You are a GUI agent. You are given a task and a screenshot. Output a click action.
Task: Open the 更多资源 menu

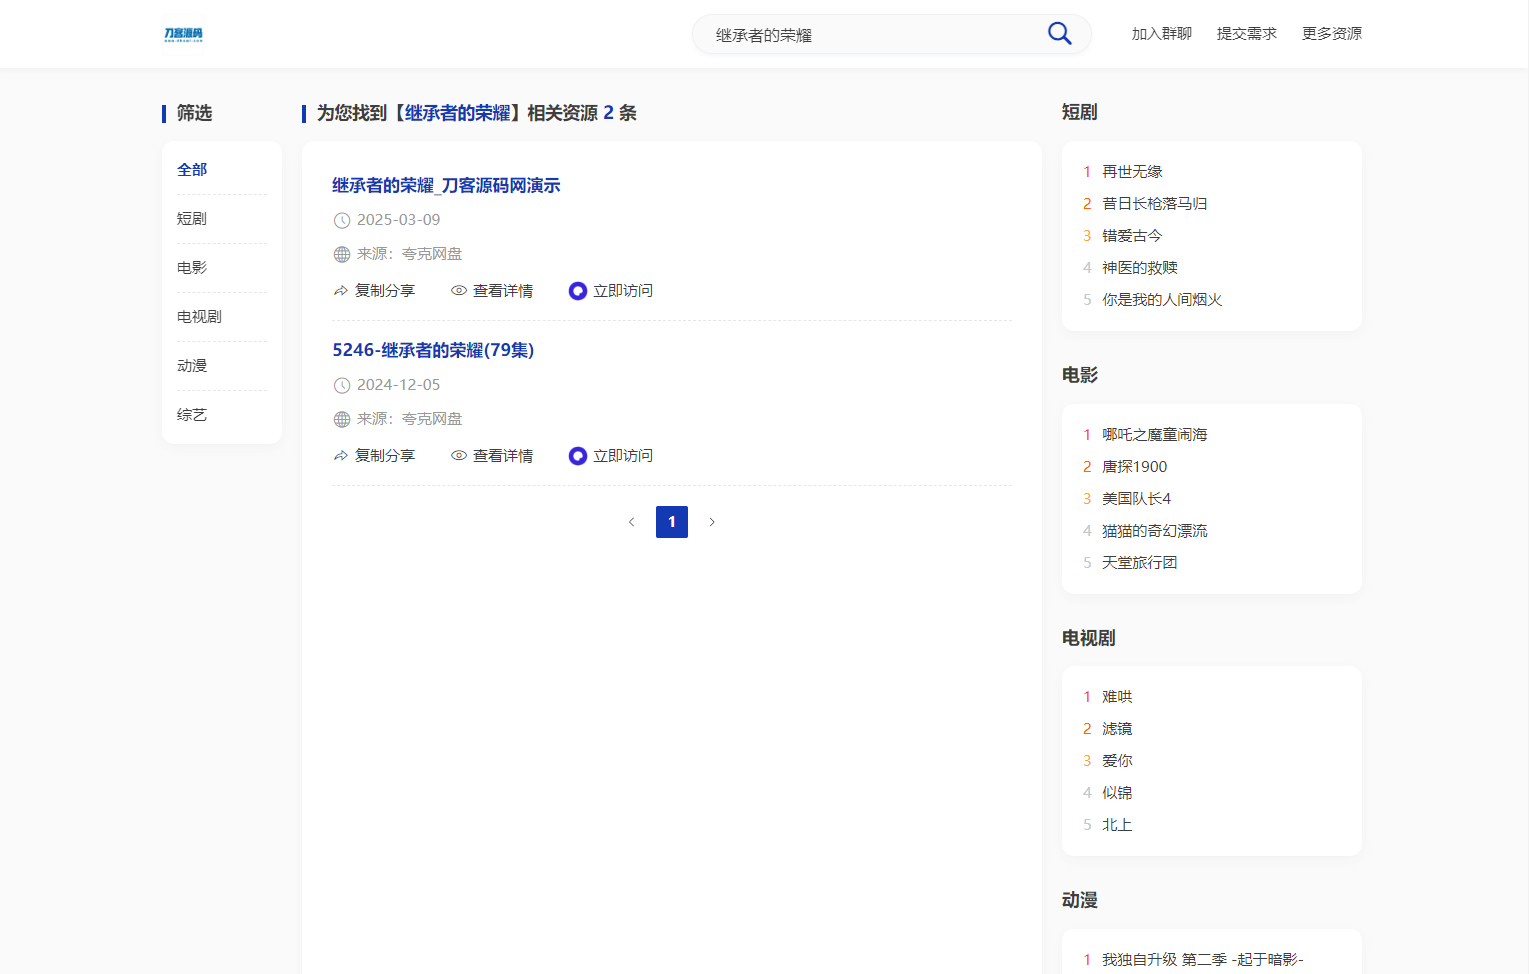(1331, 33)
